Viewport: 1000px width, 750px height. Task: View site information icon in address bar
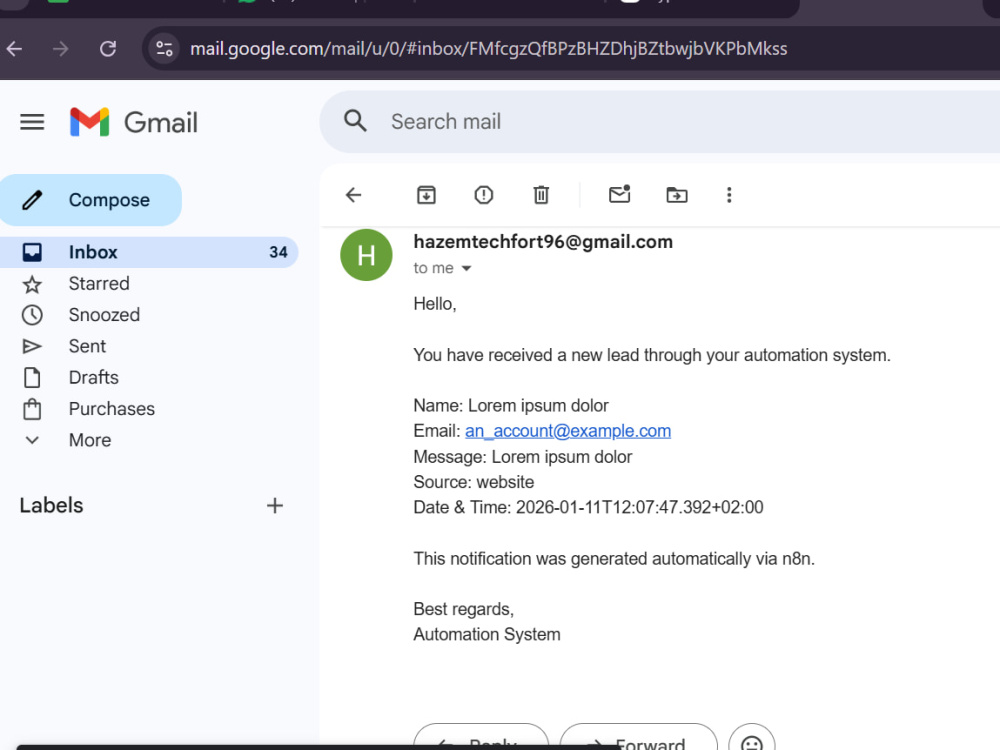point(164,48)
